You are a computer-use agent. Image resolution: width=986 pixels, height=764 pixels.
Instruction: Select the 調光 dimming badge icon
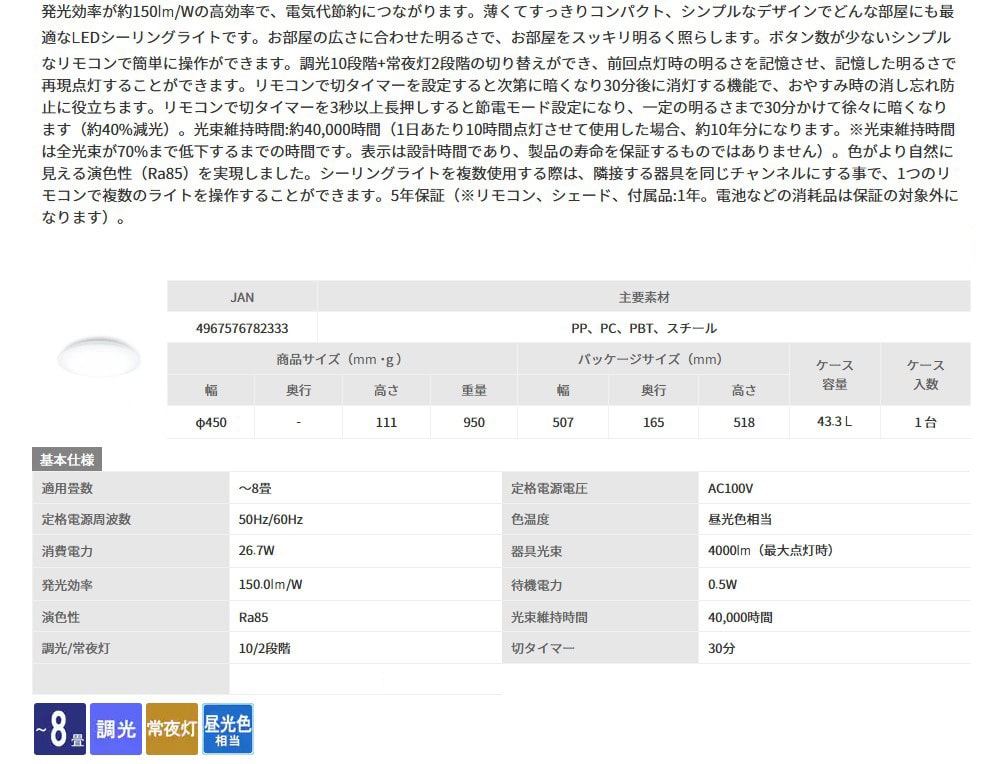click(x=116, y=730)
